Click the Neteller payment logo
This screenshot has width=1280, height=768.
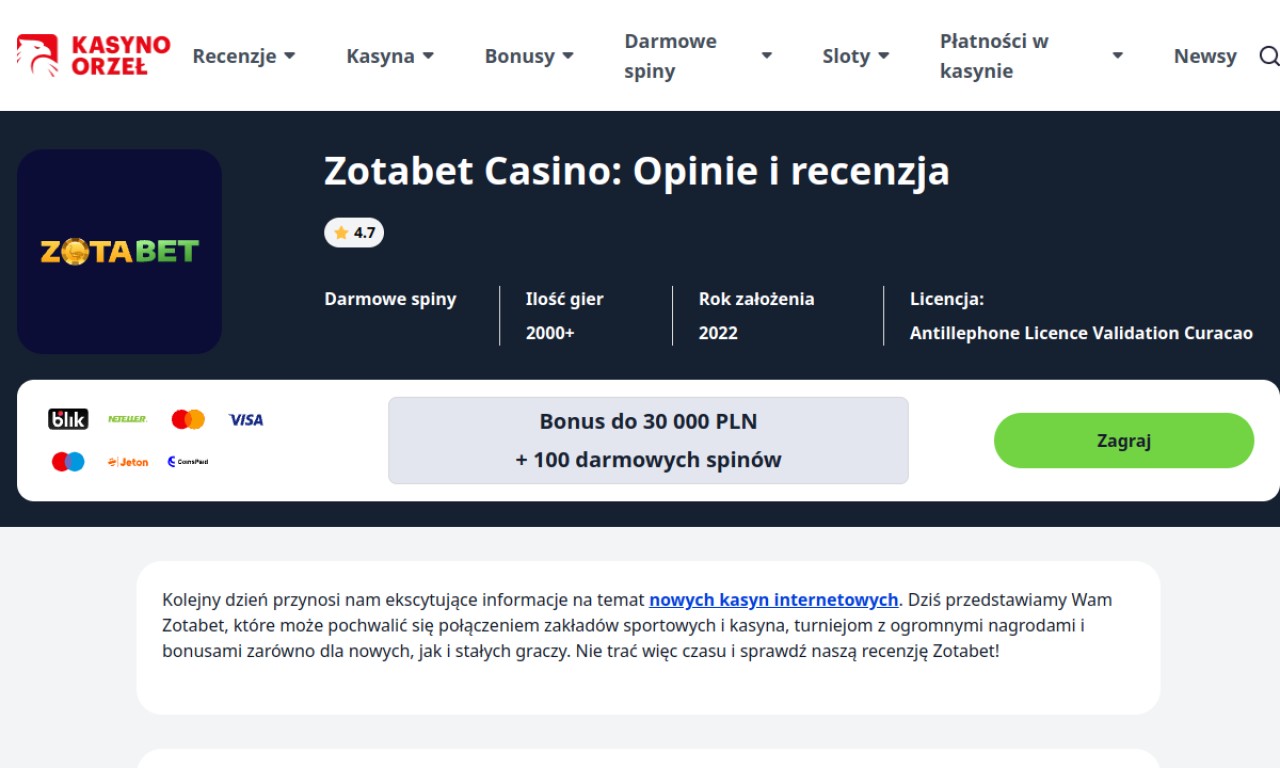tap(127, 420)
